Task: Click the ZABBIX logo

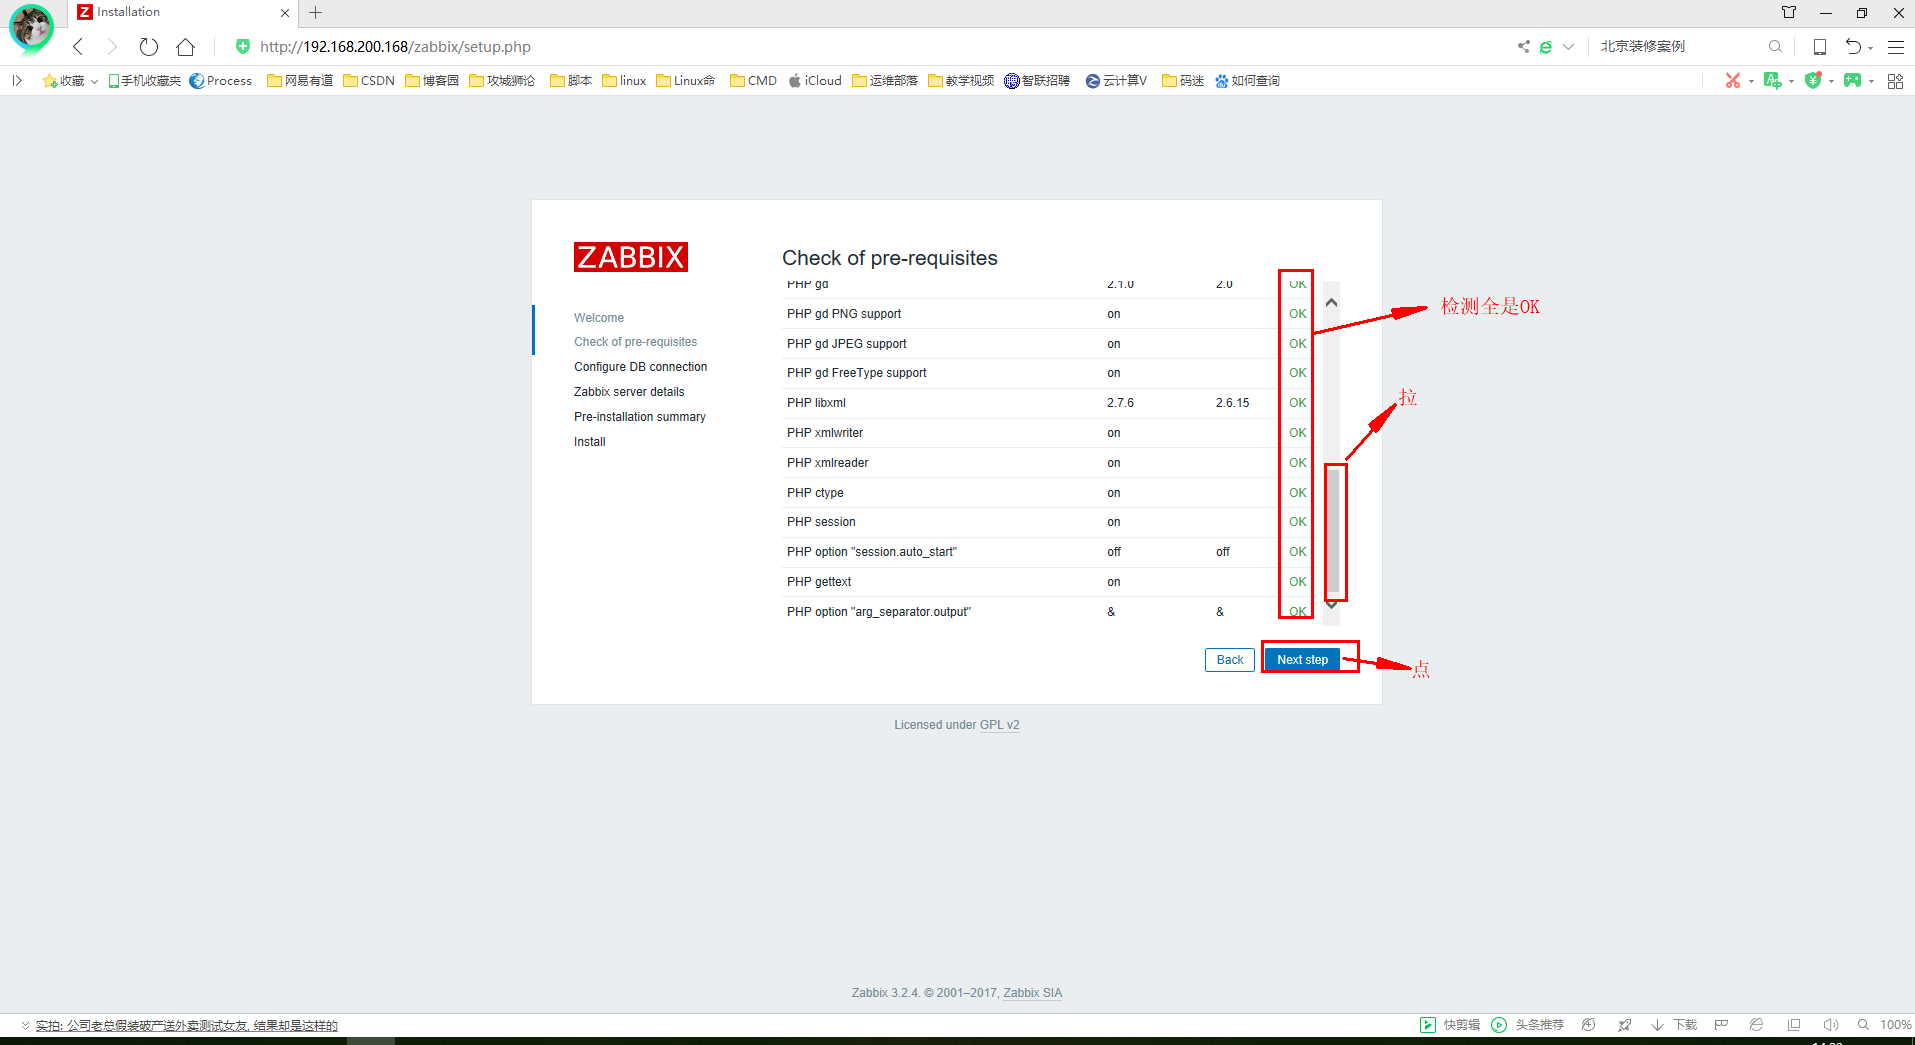Action: pyautogui.click(x=631, y=257)
